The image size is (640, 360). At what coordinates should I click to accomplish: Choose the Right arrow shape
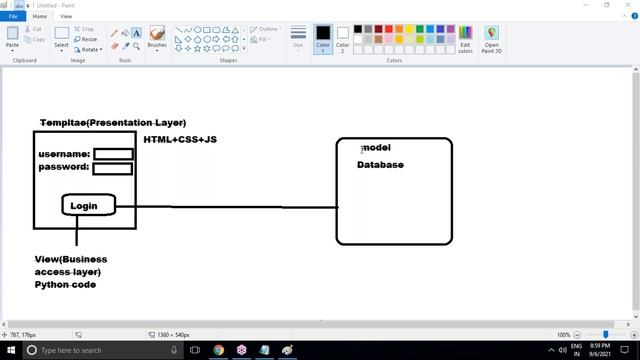click(216, 40)
